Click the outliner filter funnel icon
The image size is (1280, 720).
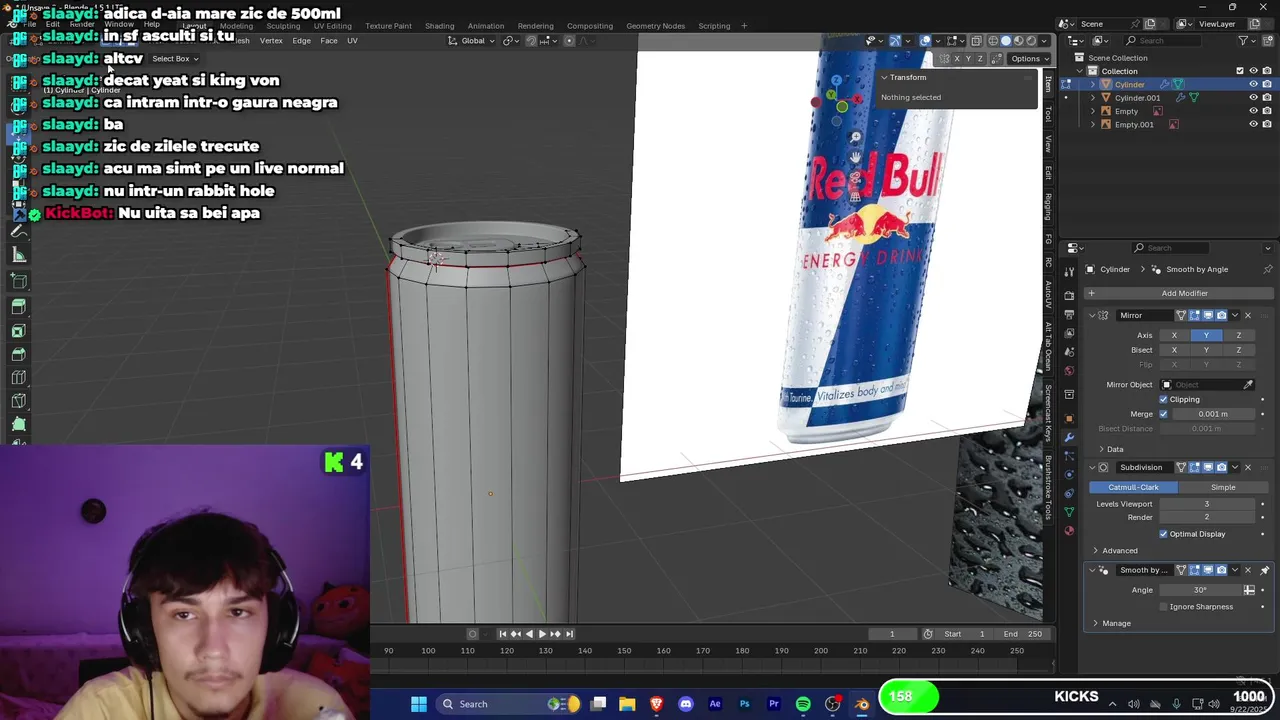click(x=1243, y=40)
